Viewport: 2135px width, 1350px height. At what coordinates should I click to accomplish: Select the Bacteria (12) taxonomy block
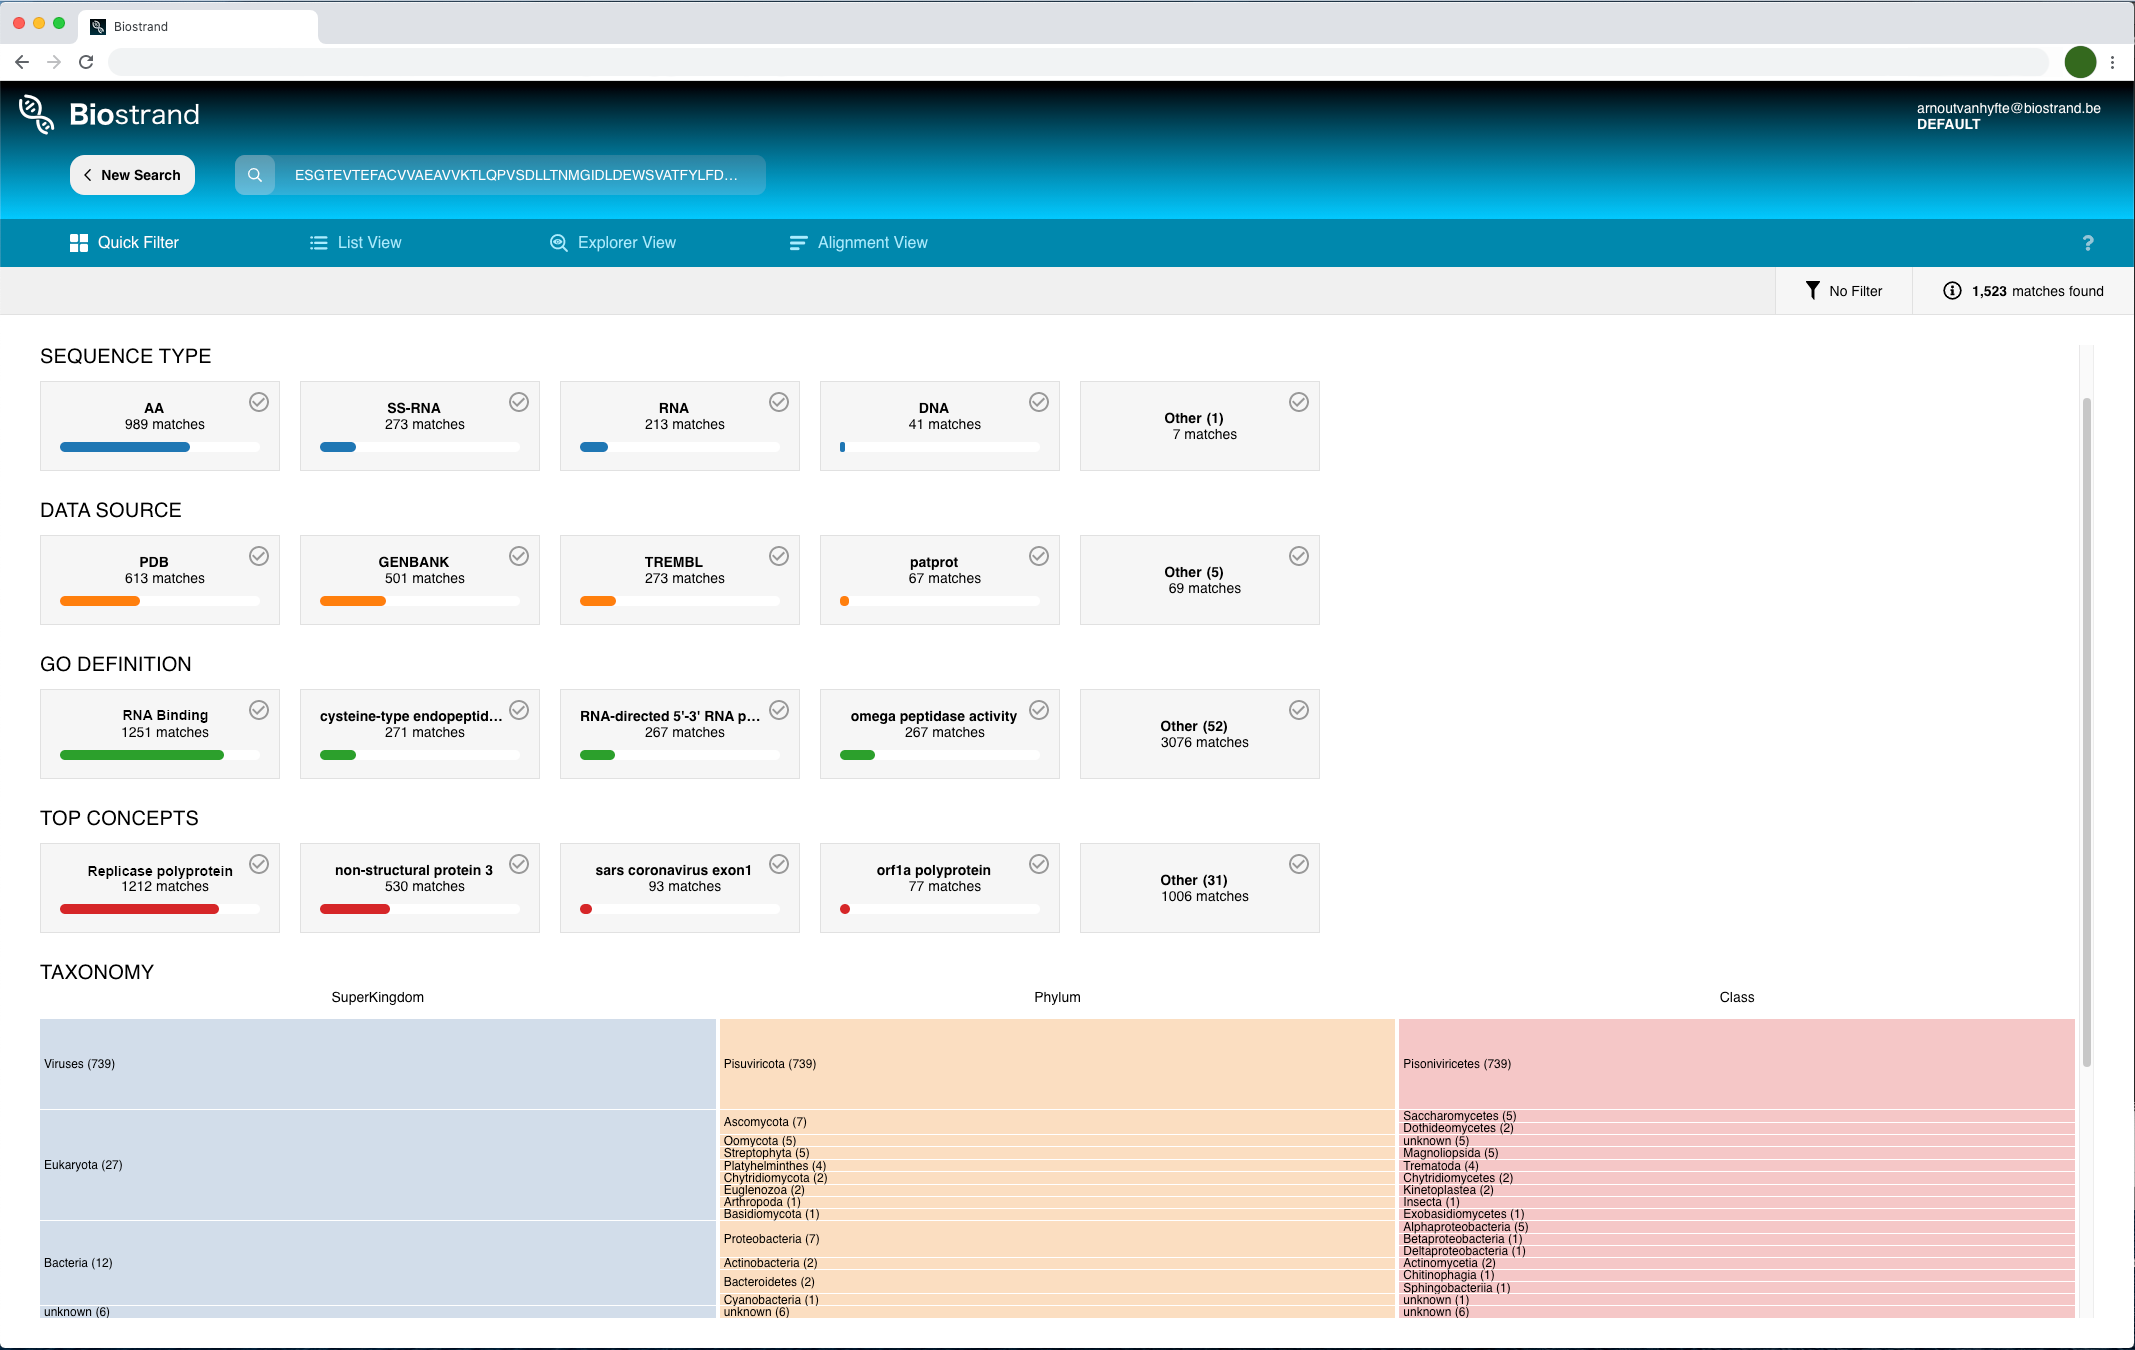(x=378, y=1263)
